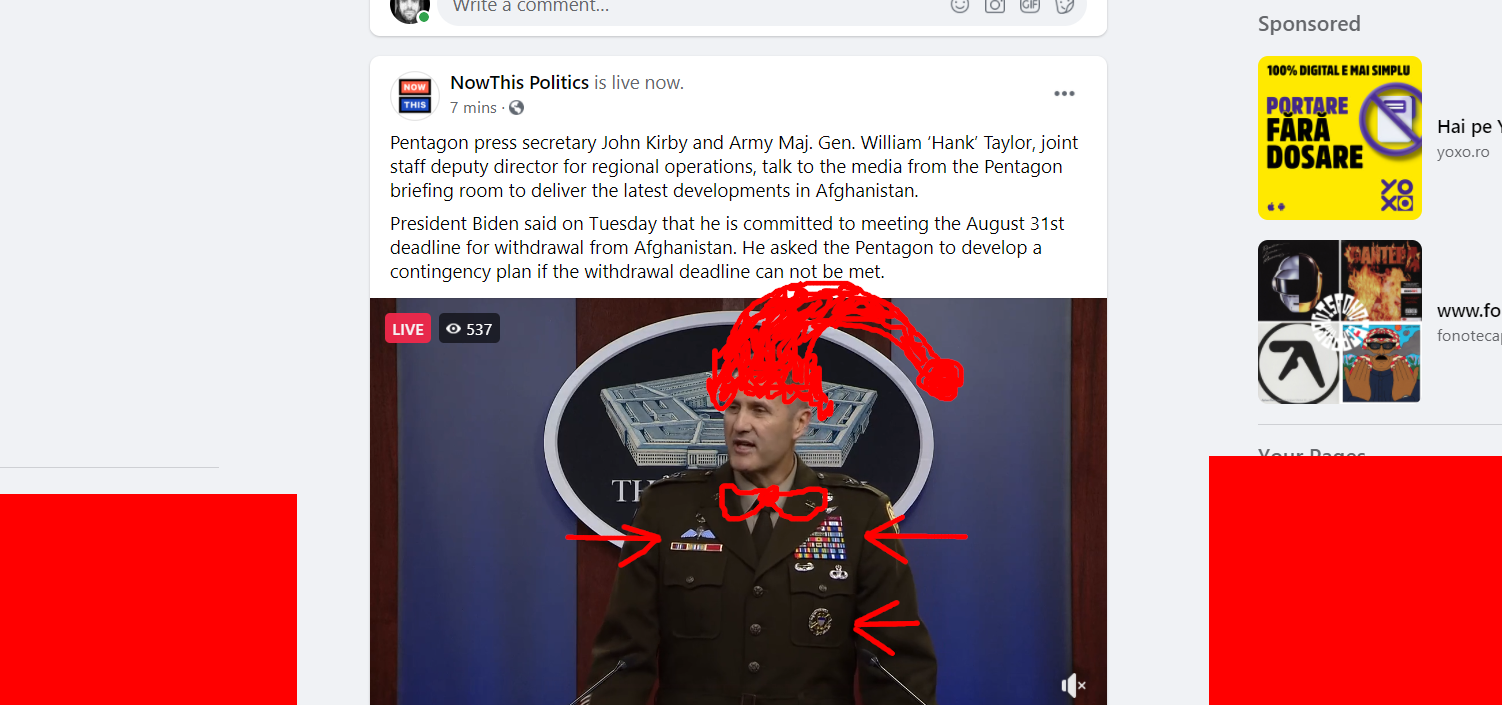Click the globe public-audience icon
The height and width of the screenshot is (705, 1502).
[516, 108]
